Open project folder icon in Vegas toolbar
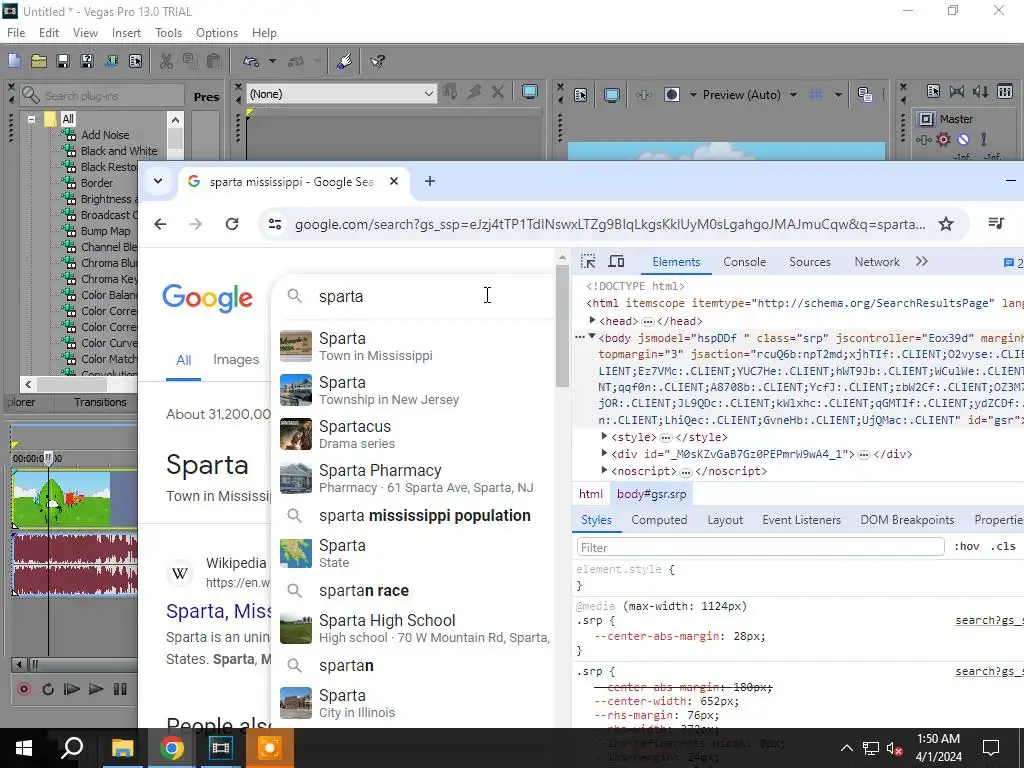 pos(39,61)
